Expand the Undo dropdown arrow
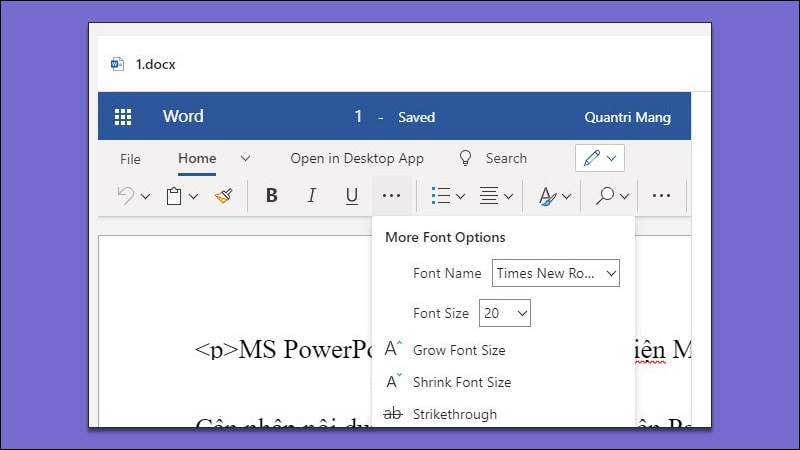Screen dimensions: 800x450 pos(145,196)
